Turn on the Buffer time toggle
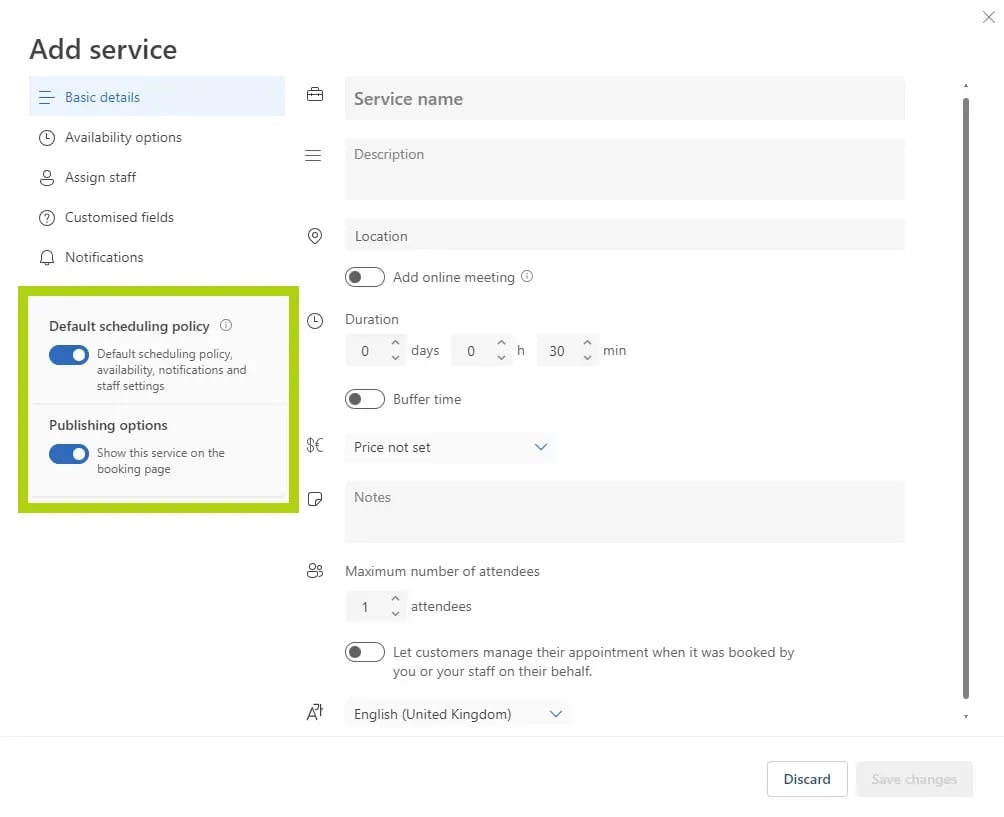Screen dimensions: 1004x817 coord(365,398)
